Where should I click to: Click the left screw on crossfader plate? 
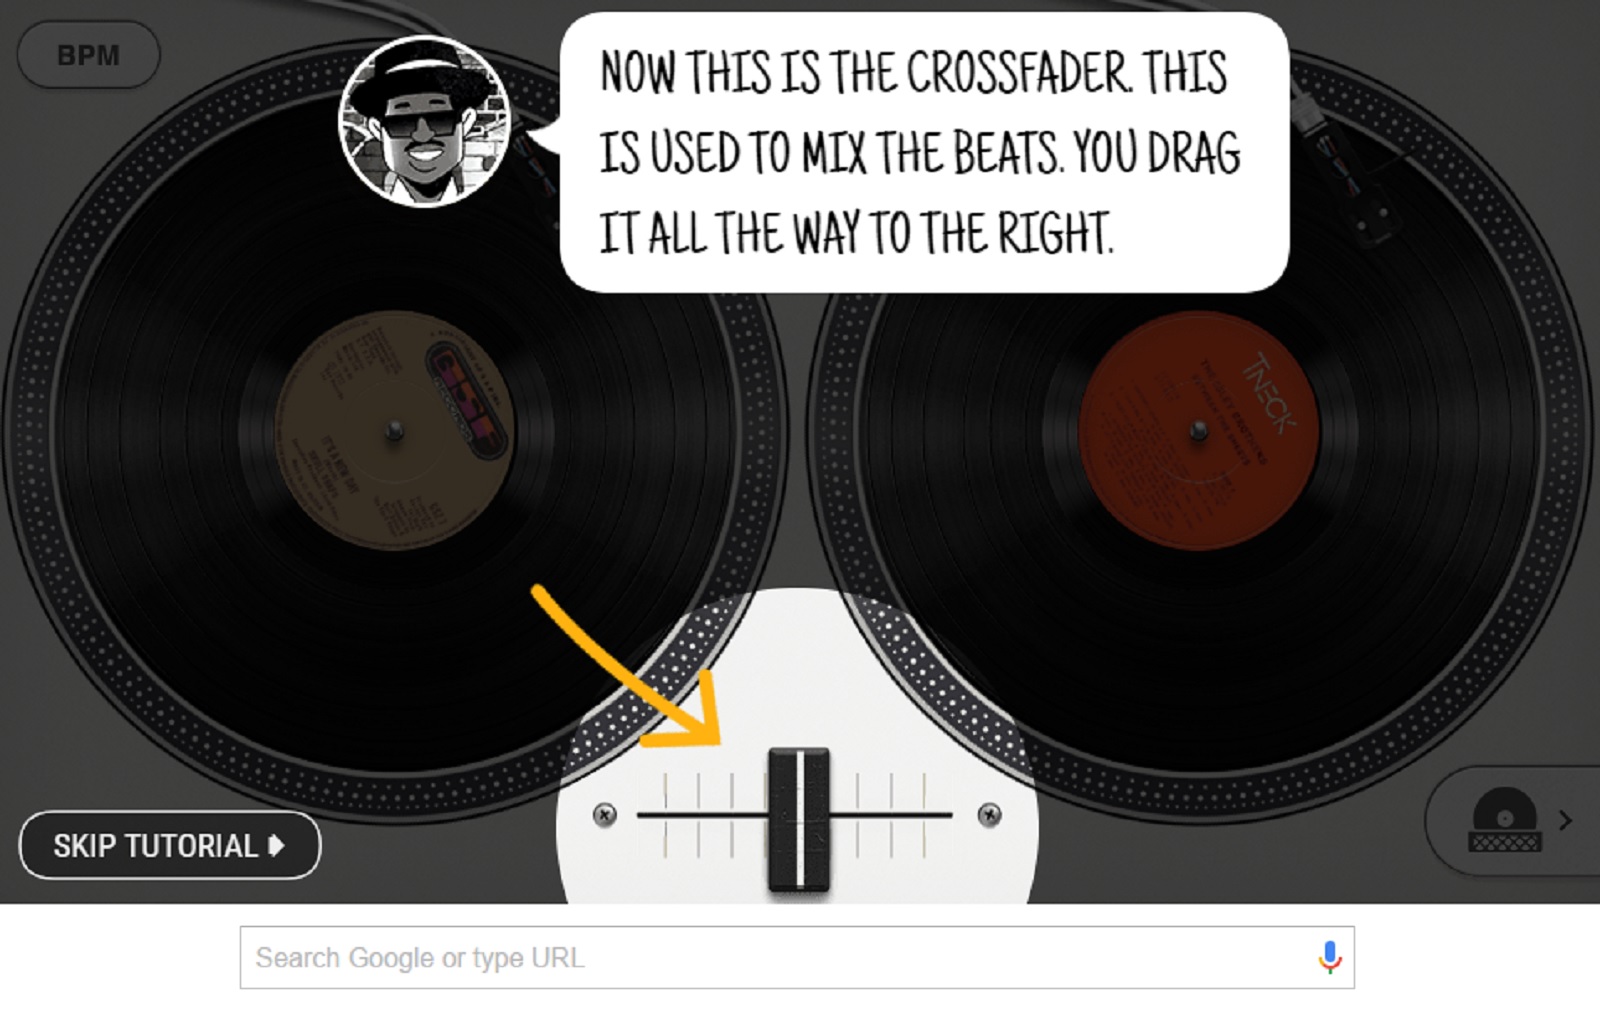[605, 815]
